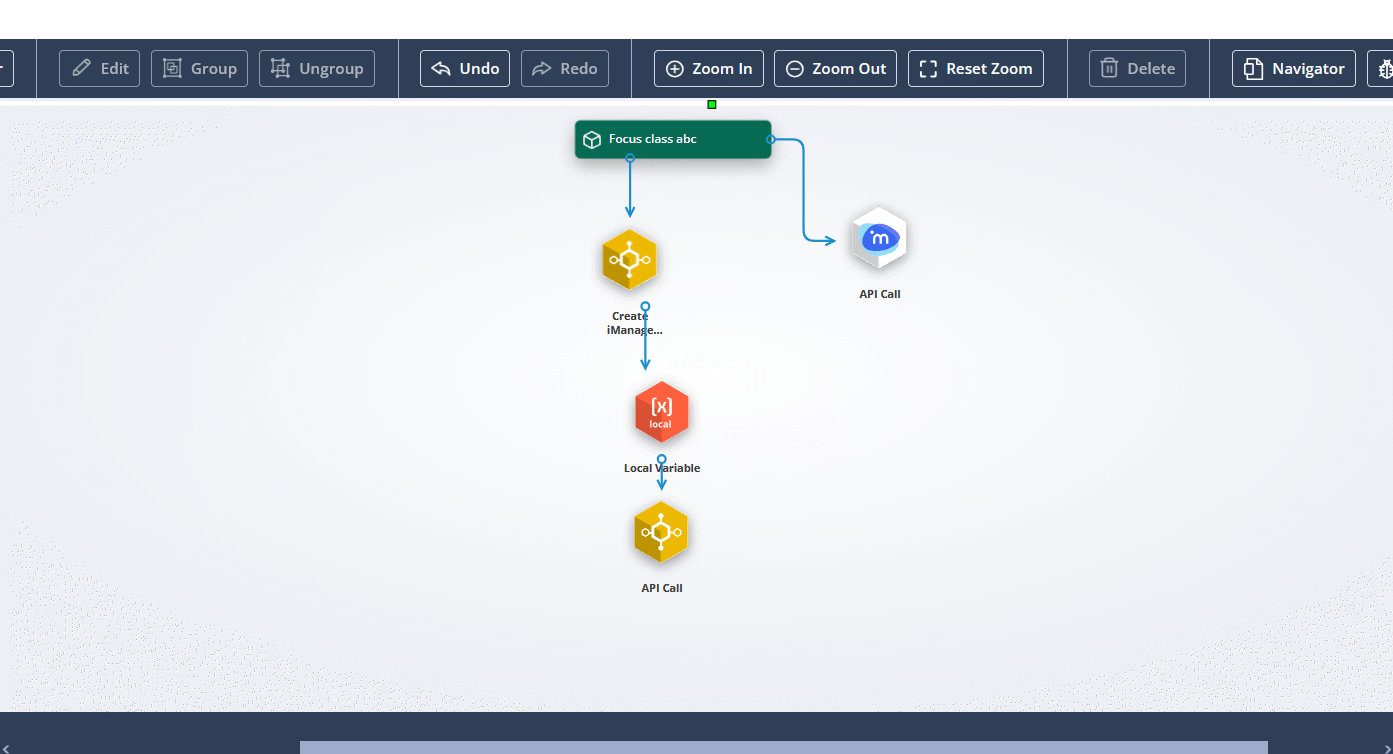
Task: Click the horizontal scrollbar thumb
Action: coord(784,747)
